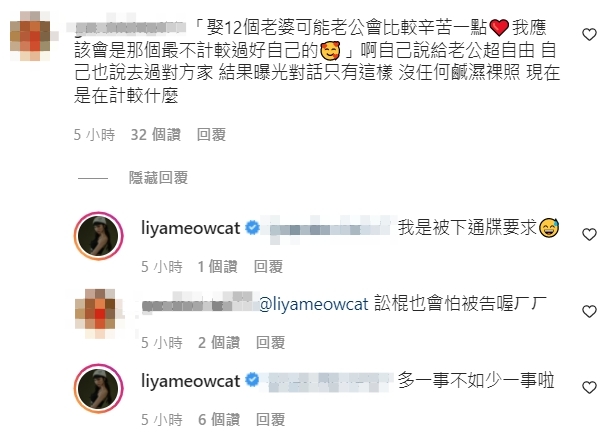This screenshot has height=433, width=609.
Task: View the 1 個讚 like count
Action: pyautogui.click(x=218, y=267)
